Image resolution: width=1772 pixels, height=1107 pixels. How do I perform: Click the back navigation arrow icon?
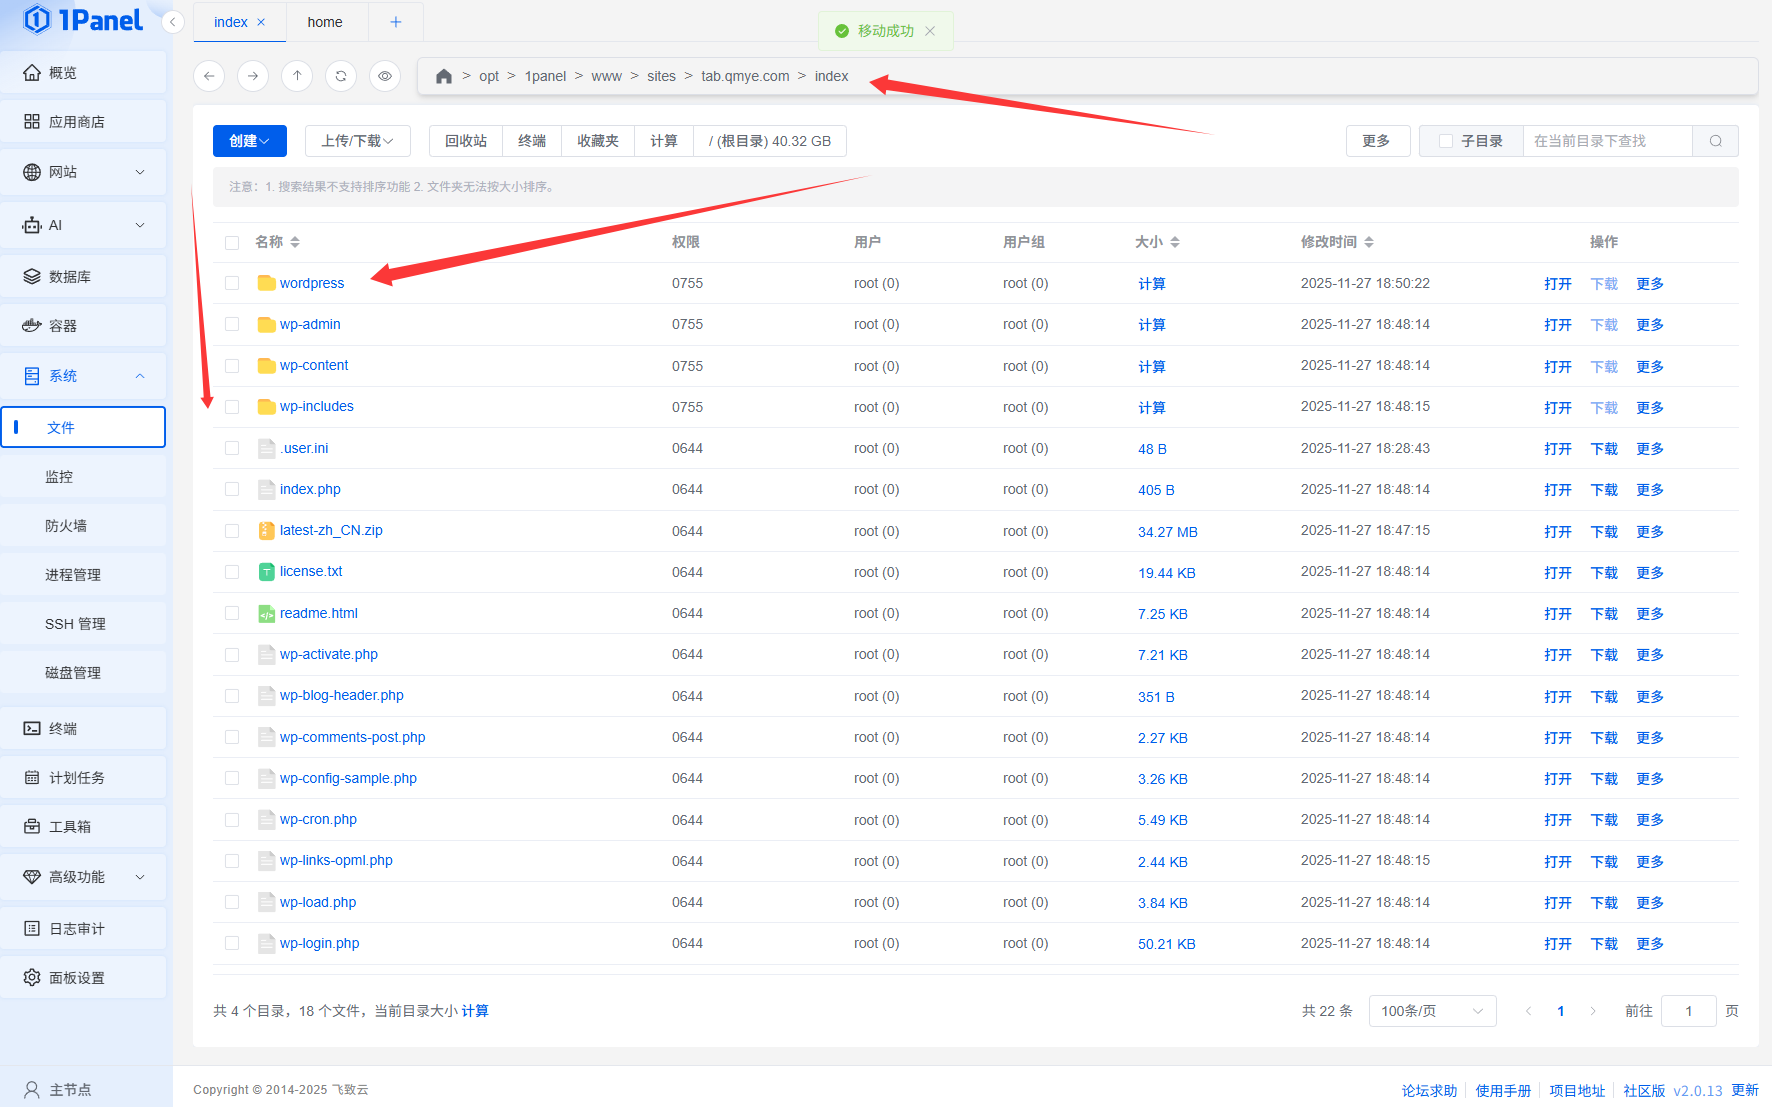(209, 76)
